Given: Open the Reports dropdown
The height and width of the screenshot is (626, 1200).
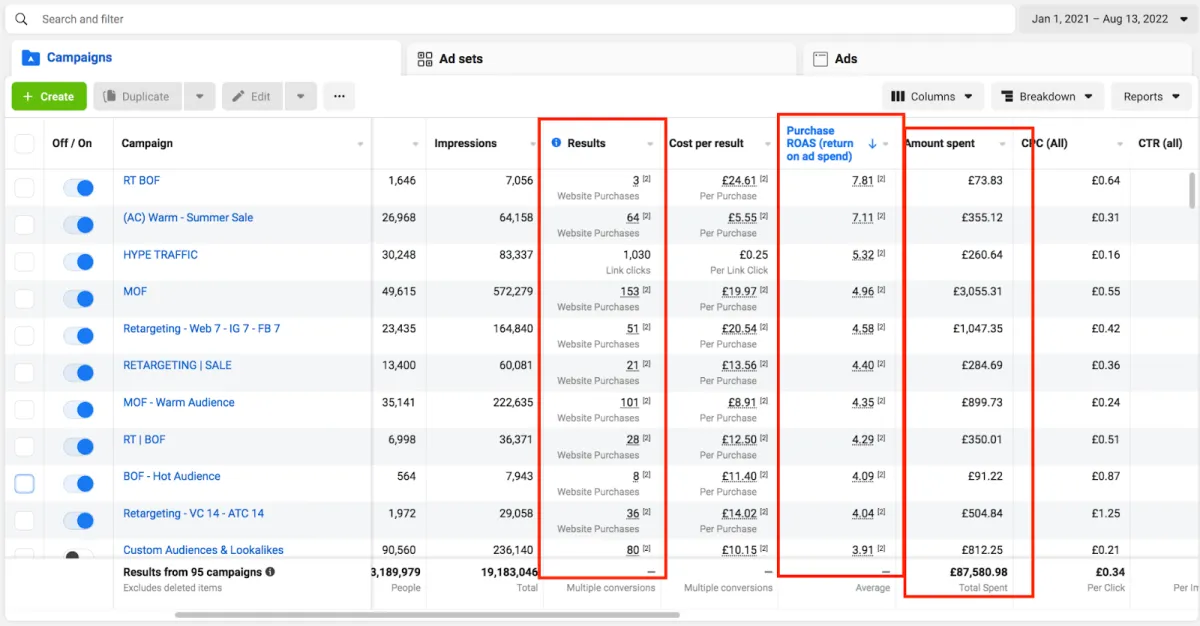Looking at the screenshot, I should tap(1151, 96).
